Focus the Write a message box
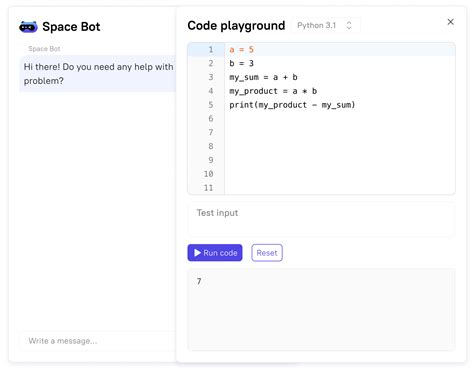This screenshot has width=474, height=372. (98, 341)
